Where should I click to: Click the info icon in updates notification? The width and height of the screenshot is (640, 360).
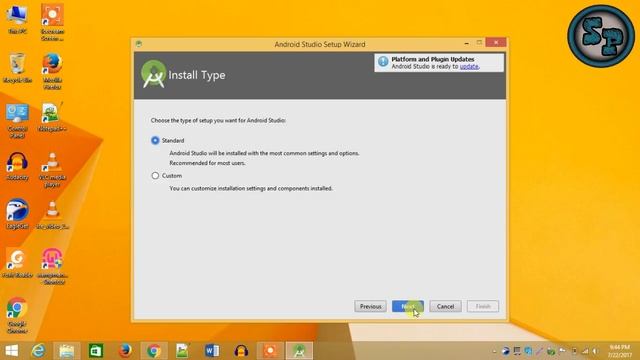coord(383,62)
